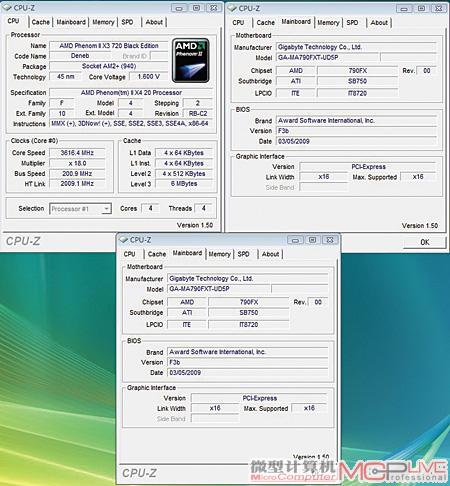Image resolution: width=450 pixels, height=486 pixels.
Task: Open Memory tab in top-right CPU-Z window
Action: 328,23
